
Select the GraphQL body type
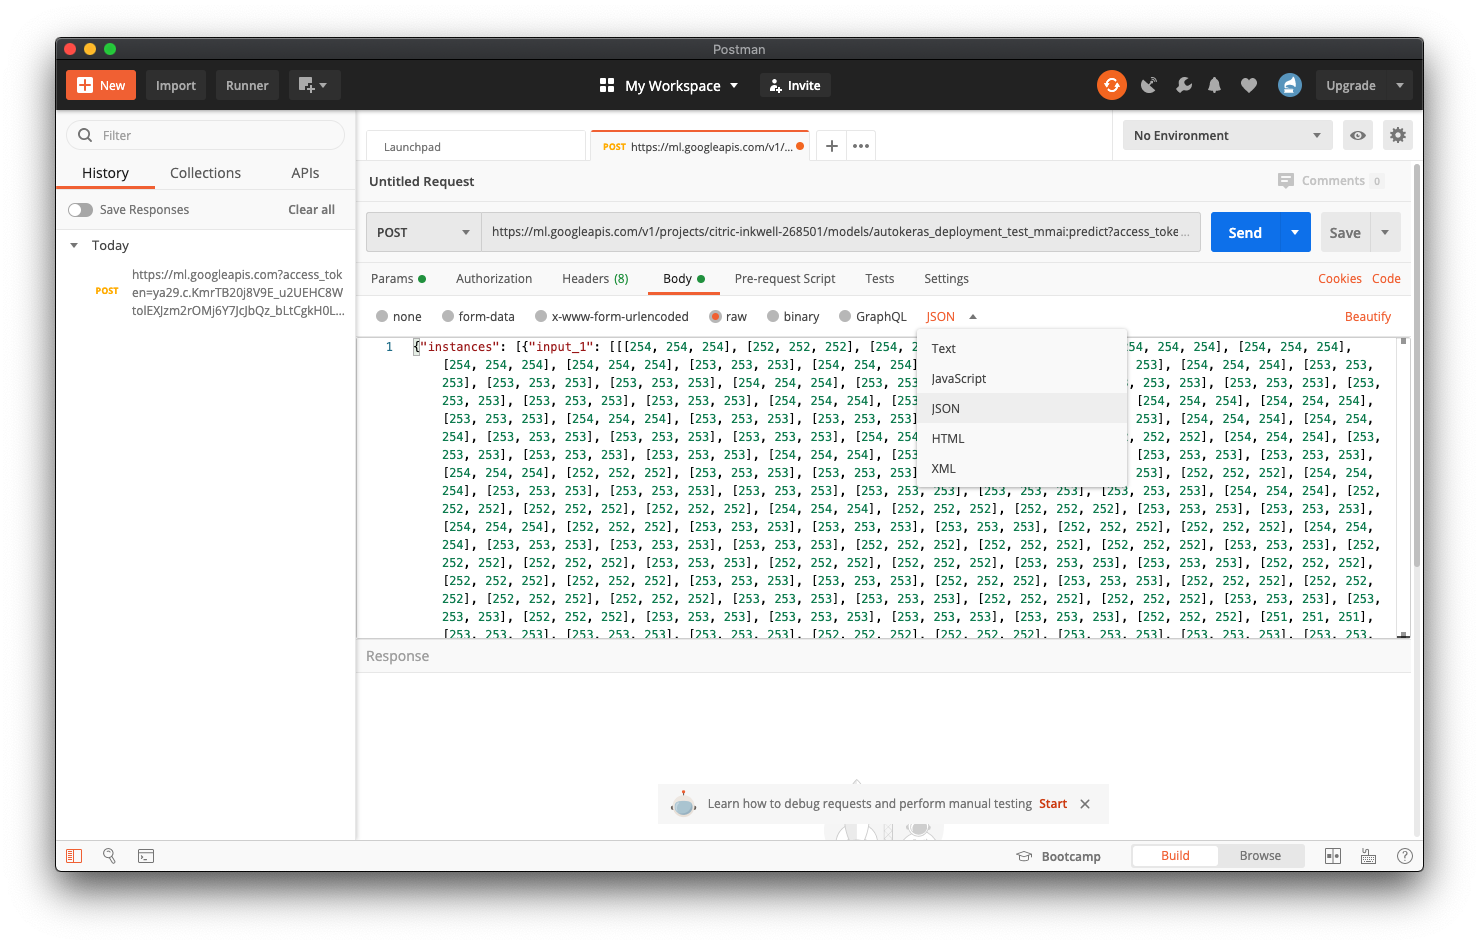pyautogui.click(x=845, y=316)
